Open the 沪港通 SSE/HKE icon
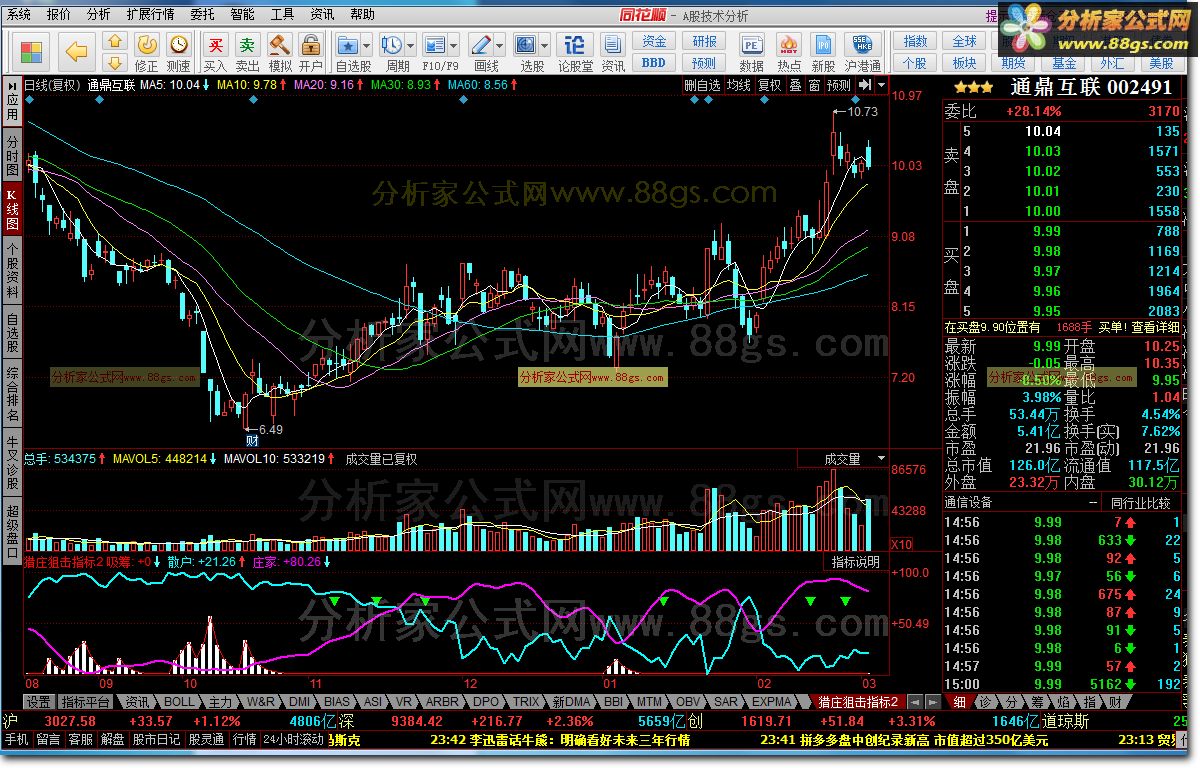The height and width of the screenshot is (768, 1200). (862, 46)
